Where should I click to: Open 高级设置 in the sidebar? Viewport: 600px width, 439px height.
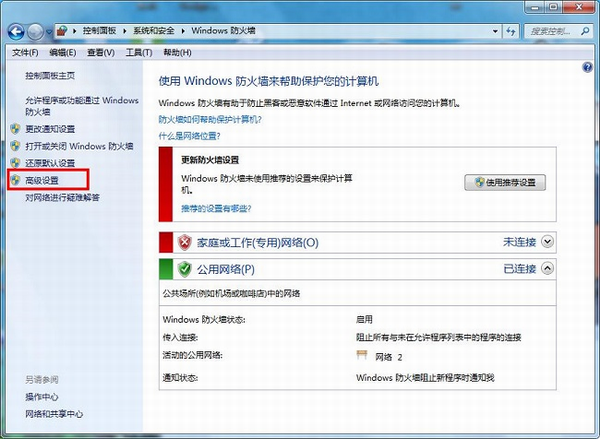(x=42, y=180)
